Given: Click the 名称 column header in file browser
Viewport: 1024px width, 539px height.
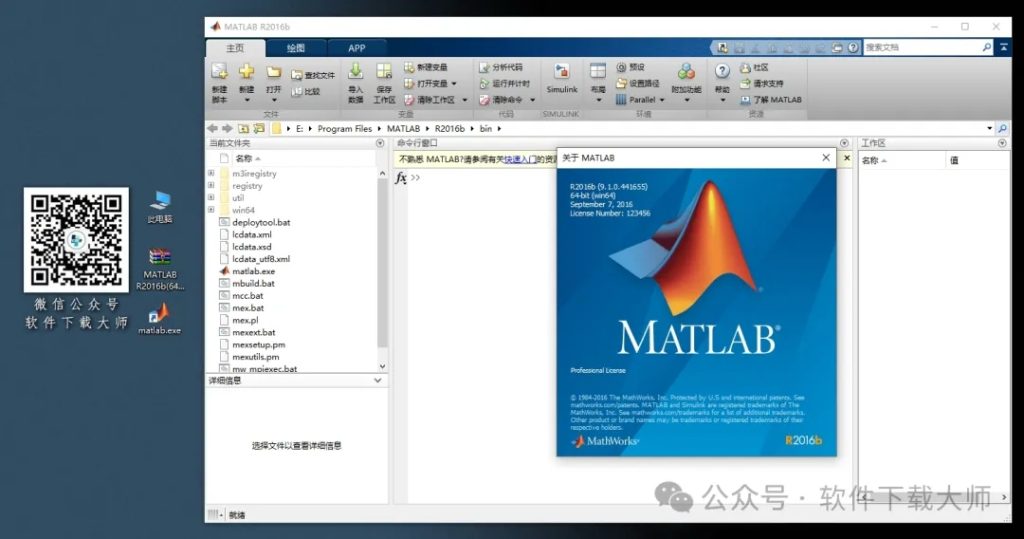Looking at the screenshot, I should tap(244, 158).
